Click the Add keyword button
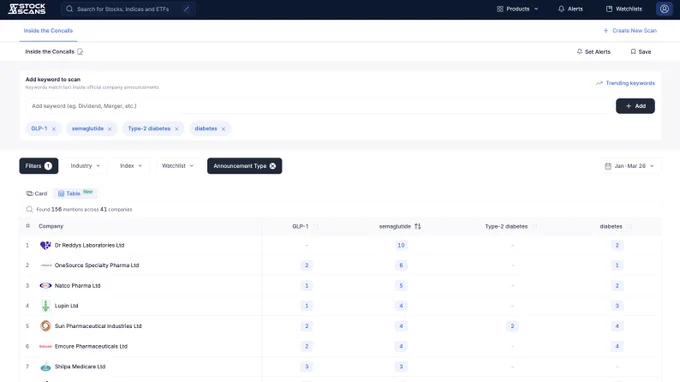Viewport: 680px width, 382px height. (x=635, y=106)
